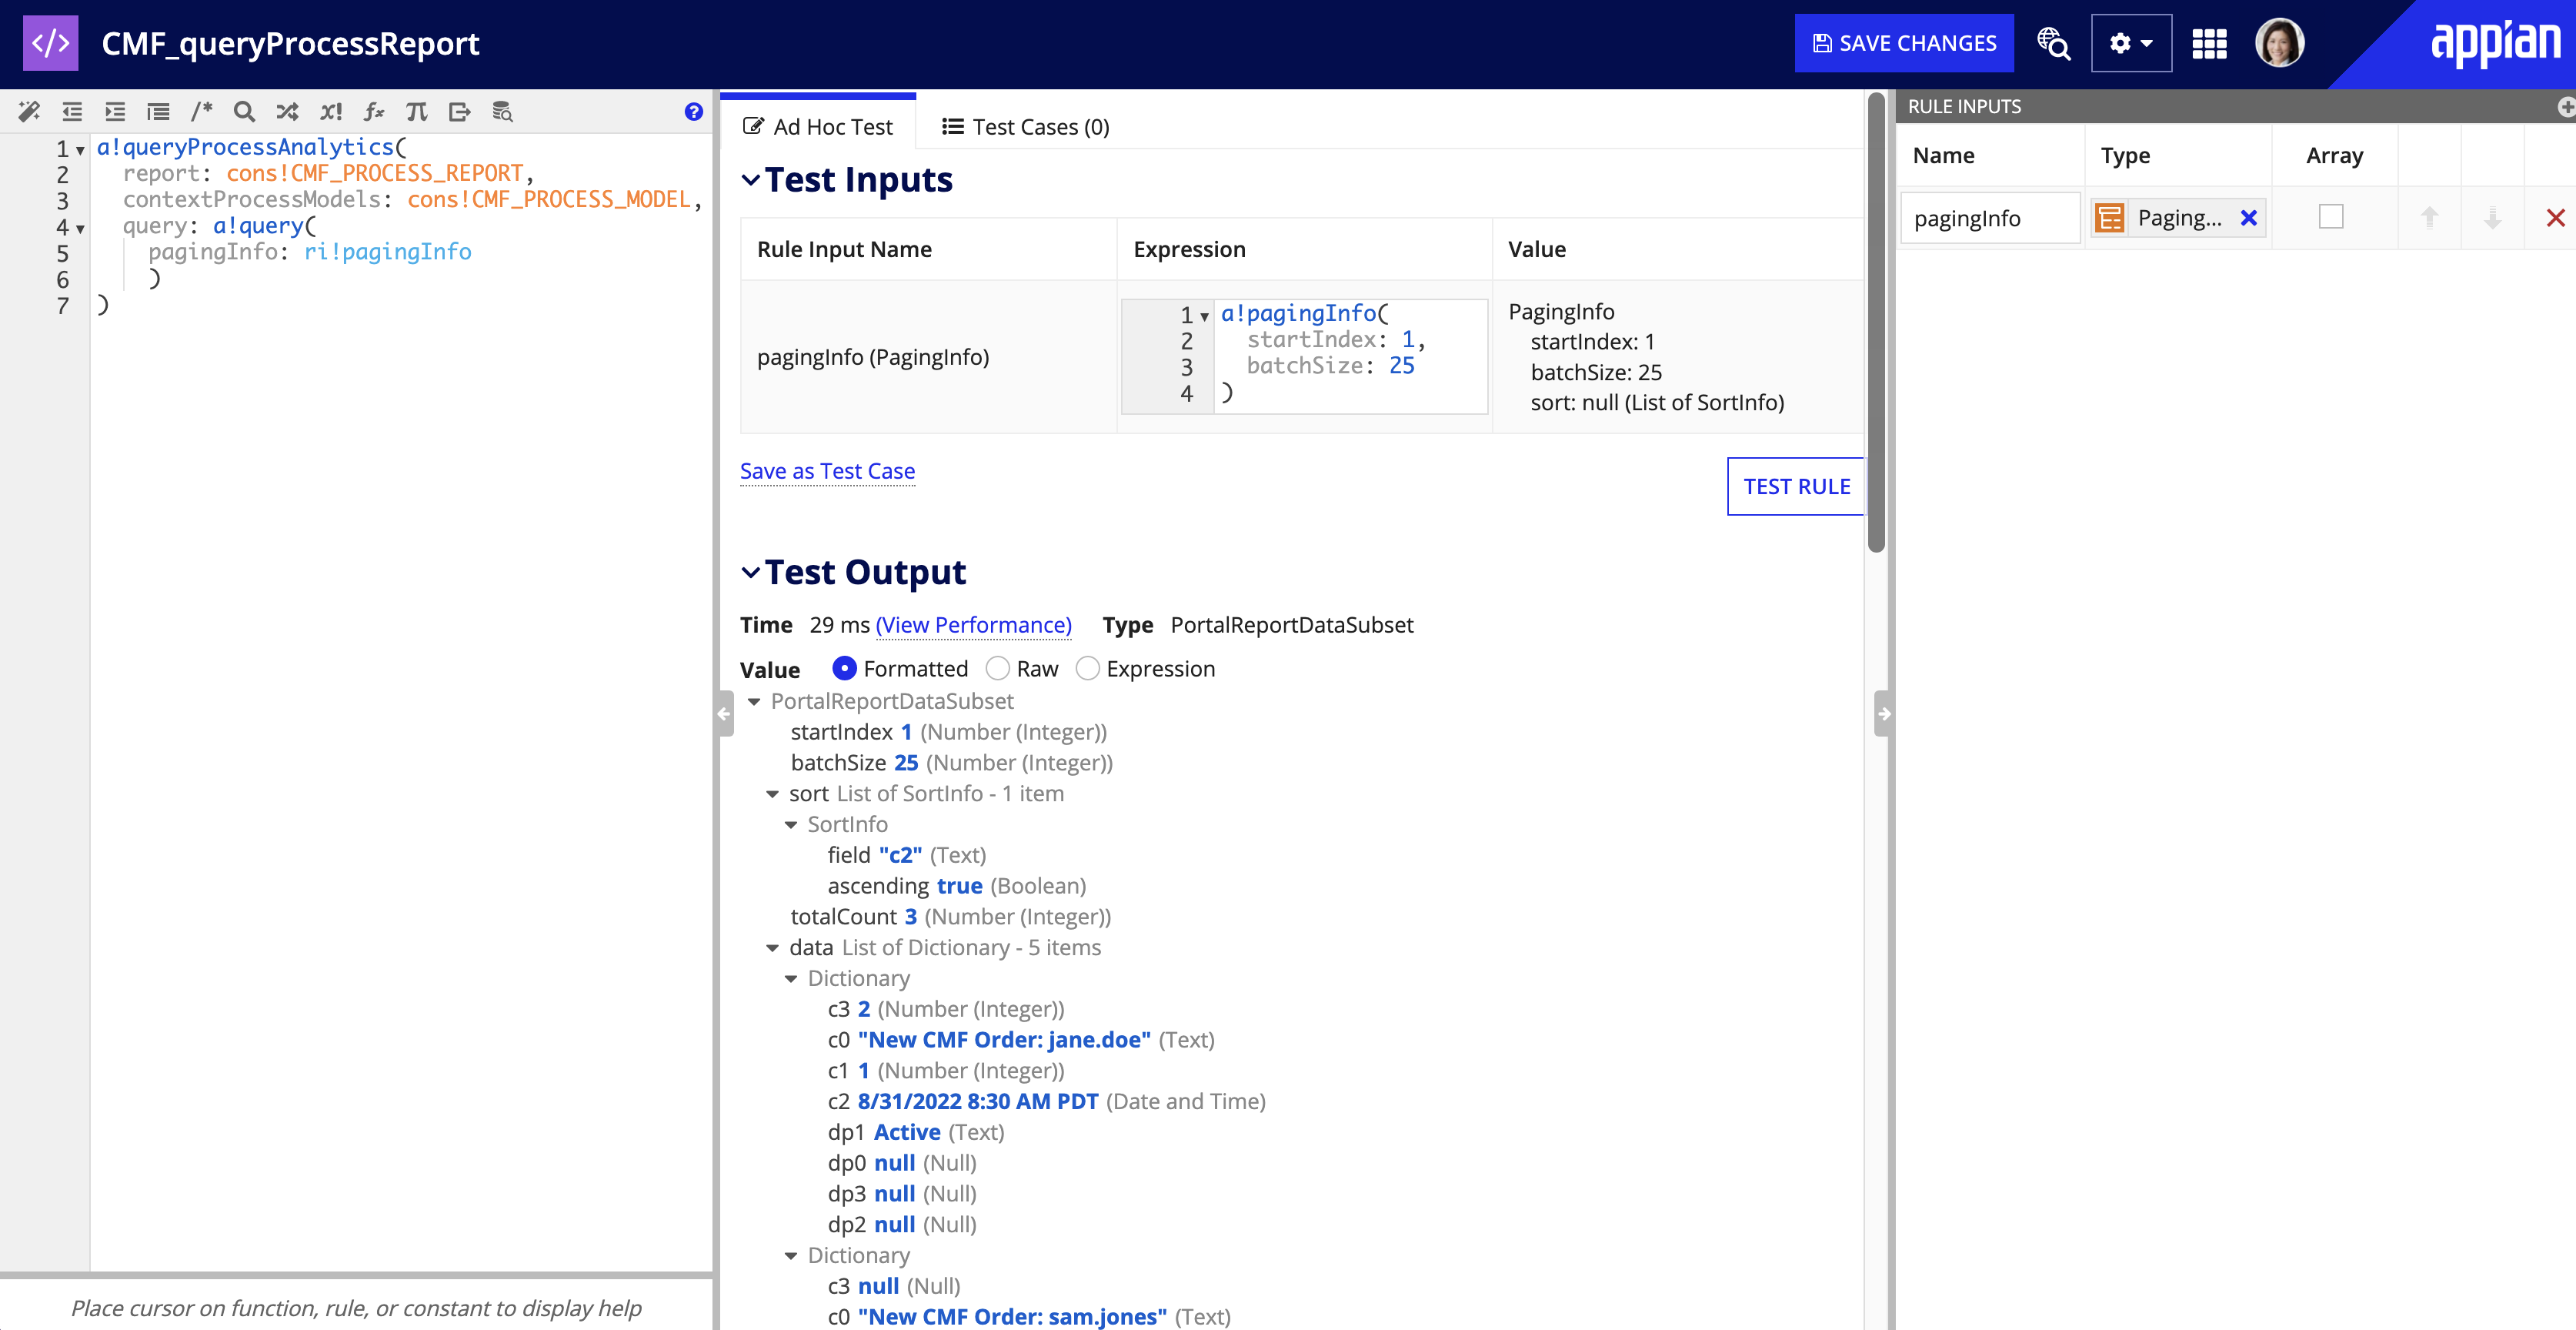Clear the Paging type selection
This screenshot has width=2576, height=1330.
coord(2248,217)
